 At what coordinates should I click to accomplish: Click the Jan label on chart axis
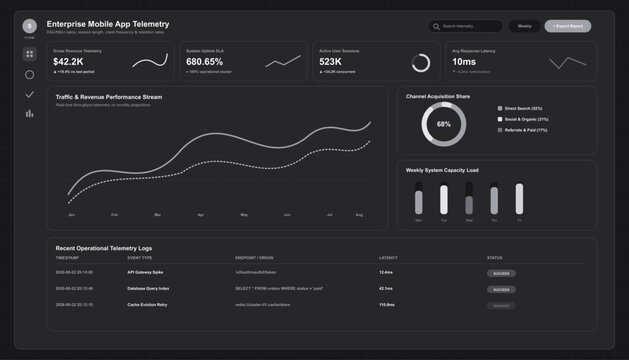point(71,215)
